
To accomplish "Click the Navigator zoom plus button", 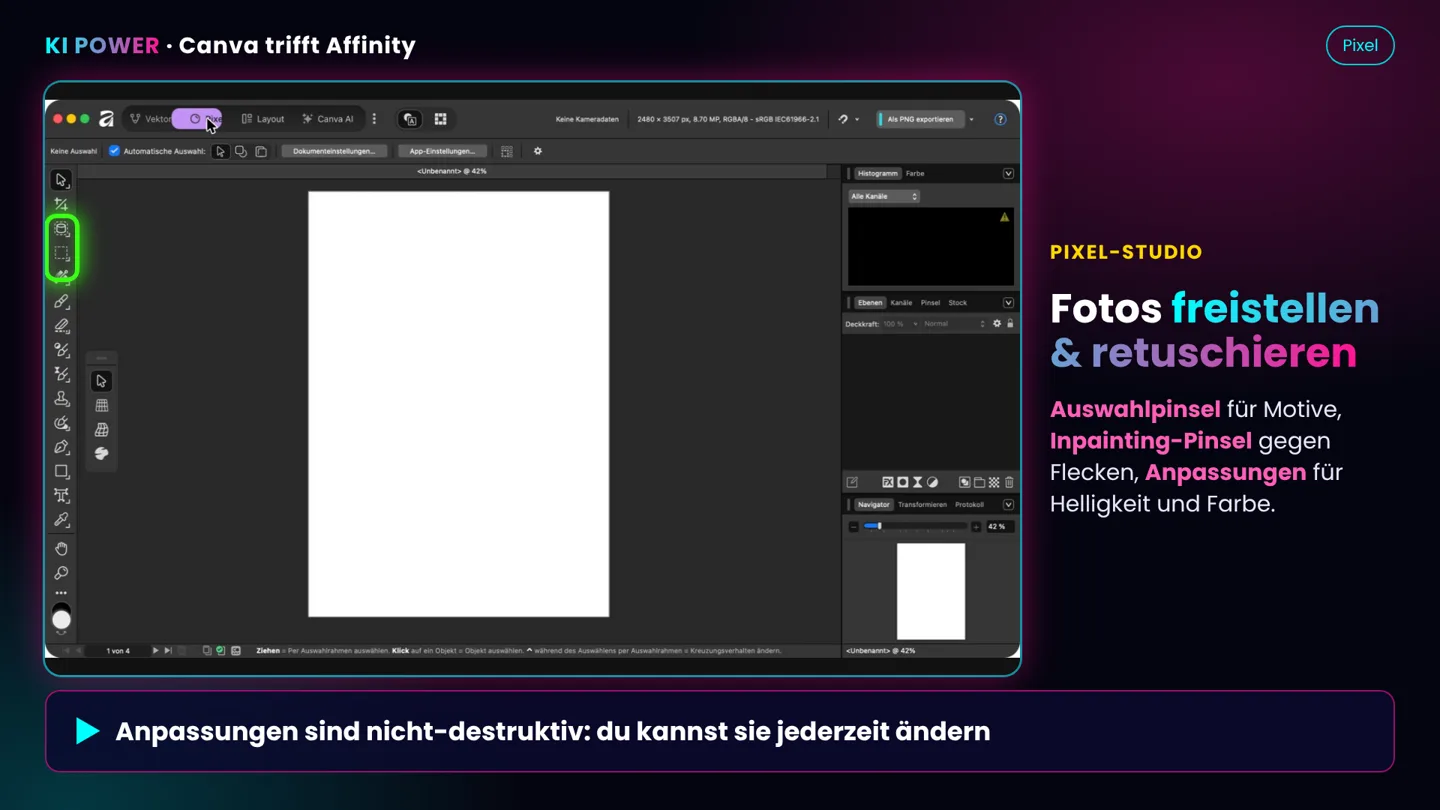I will tap(976, 526).
